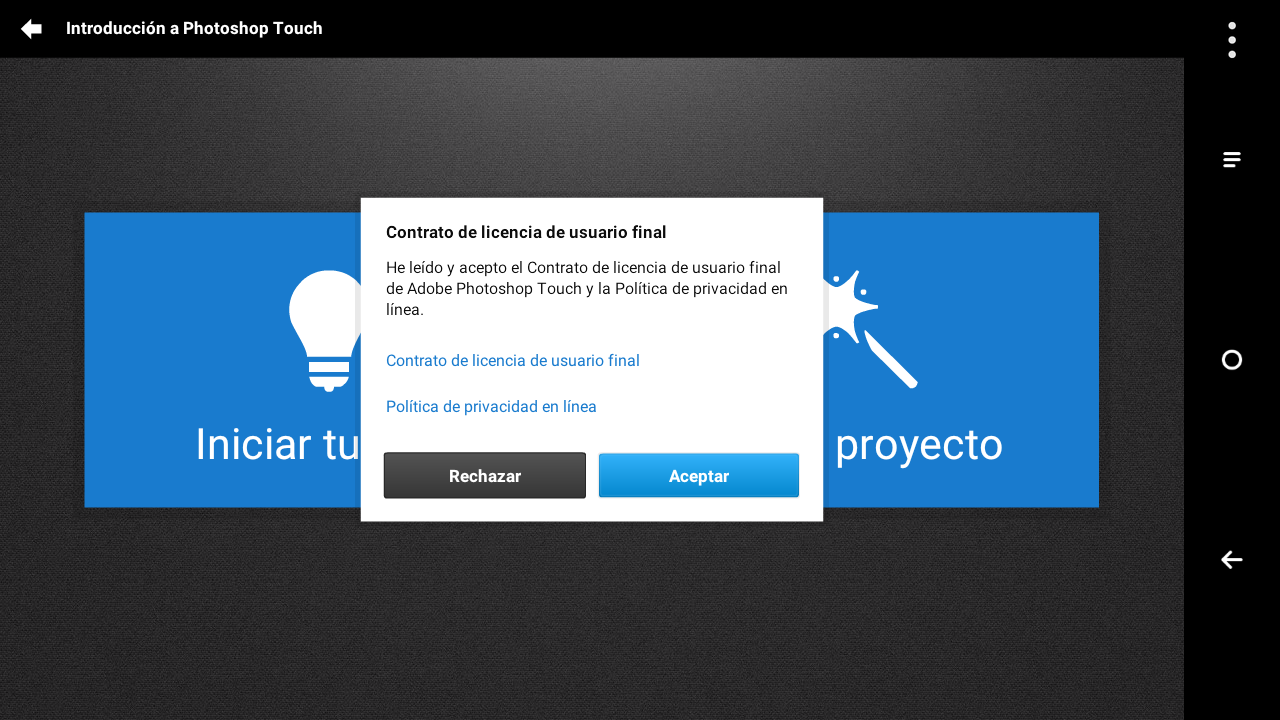1280x720 pixels.
Task: Click the dialog heading 'Contrato de licencia de usuario final'
Action: coord(526,233)
